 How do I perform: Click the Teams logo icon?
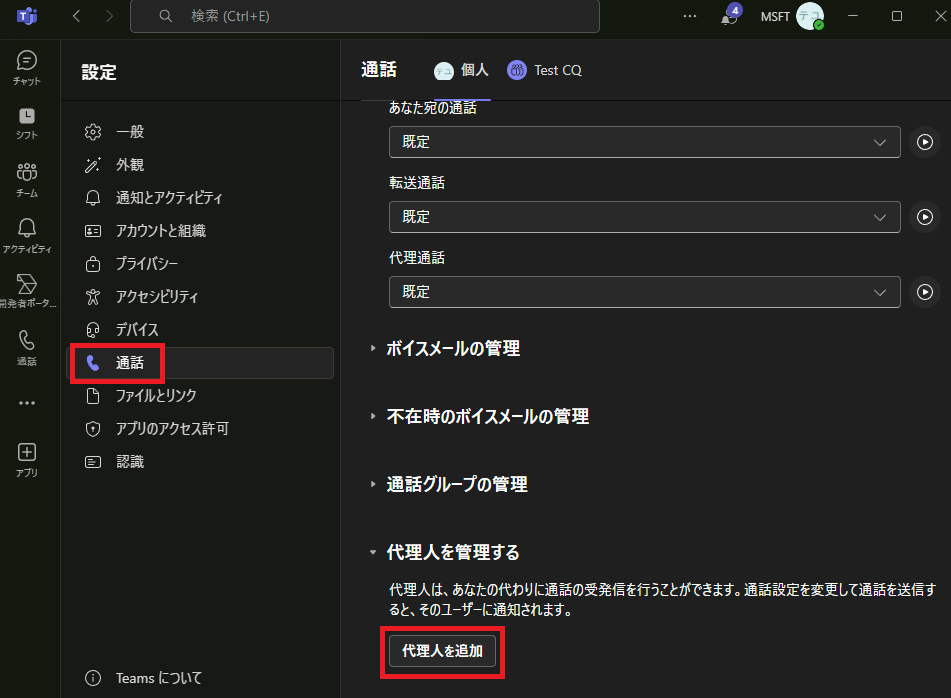27,16
